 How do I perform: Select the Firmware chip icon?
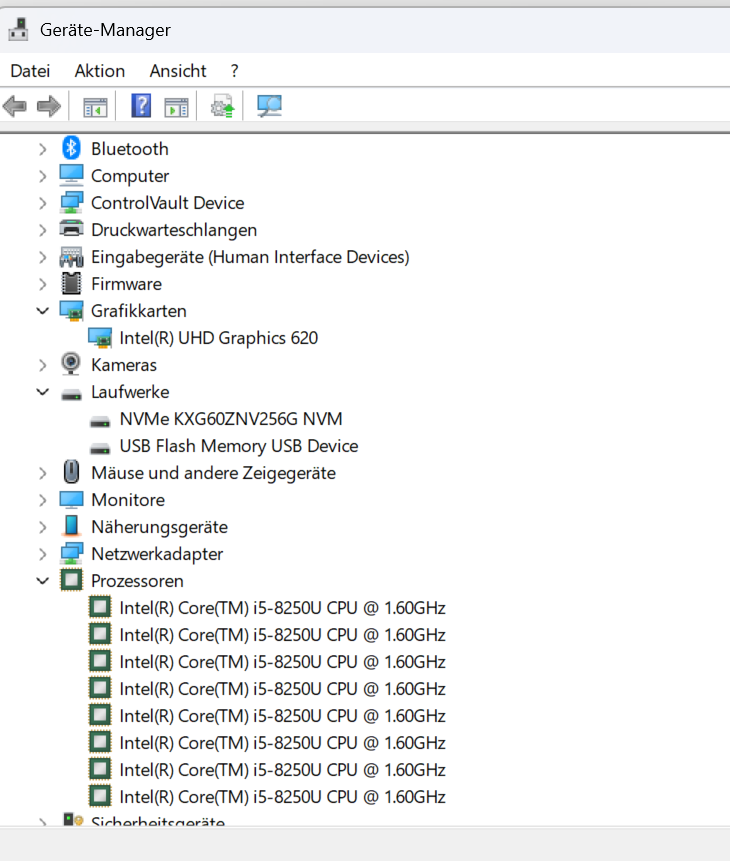point(71,283)
